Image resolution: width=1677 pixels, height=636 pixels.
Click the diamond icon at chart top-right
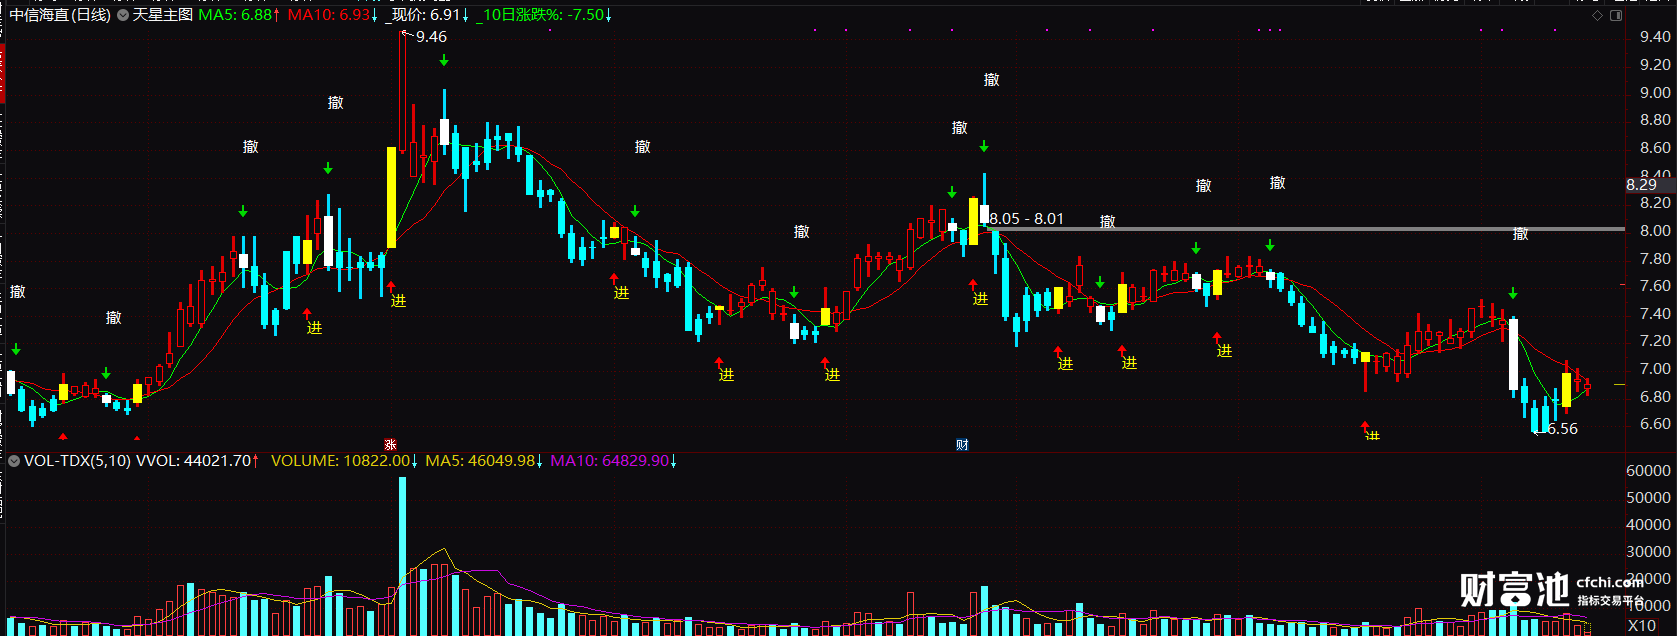click(1597, 15)
